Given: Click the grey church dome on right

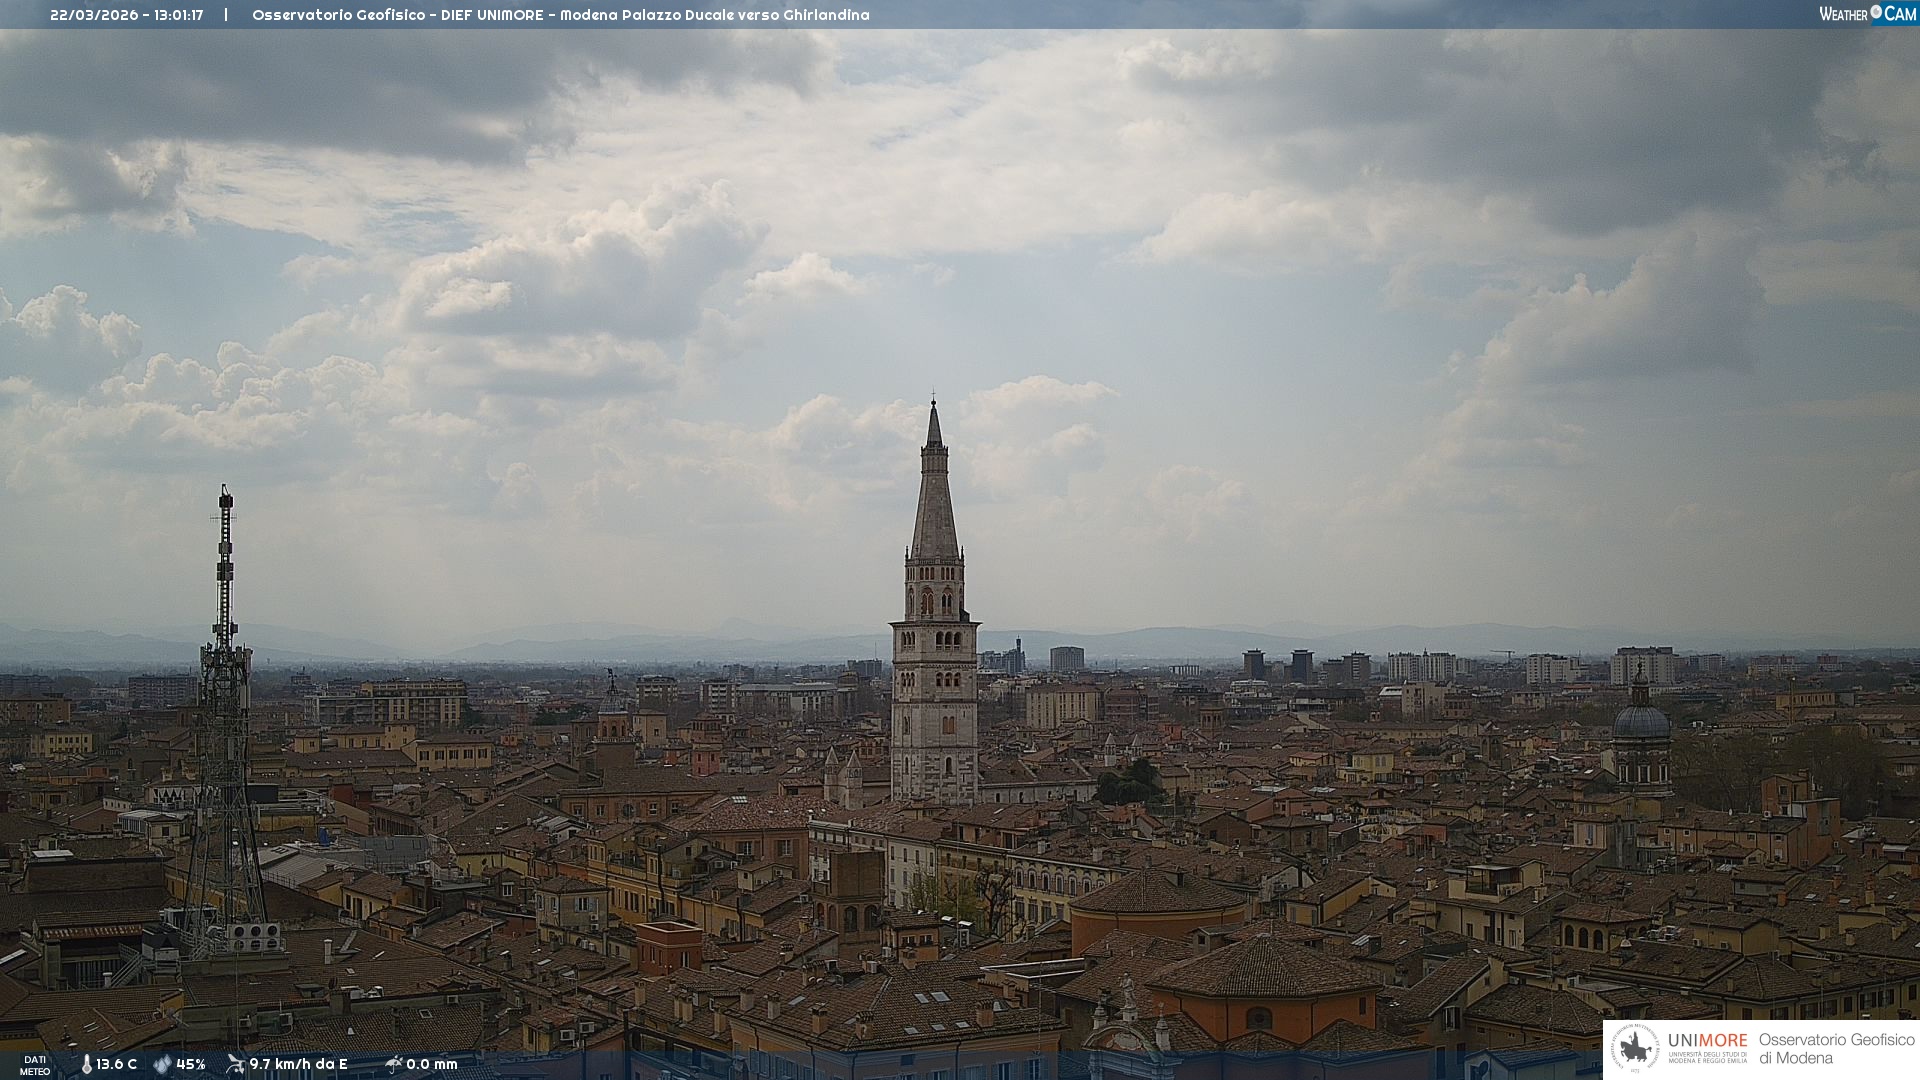Looking at the screenshot, I should tap(1641, 722).
